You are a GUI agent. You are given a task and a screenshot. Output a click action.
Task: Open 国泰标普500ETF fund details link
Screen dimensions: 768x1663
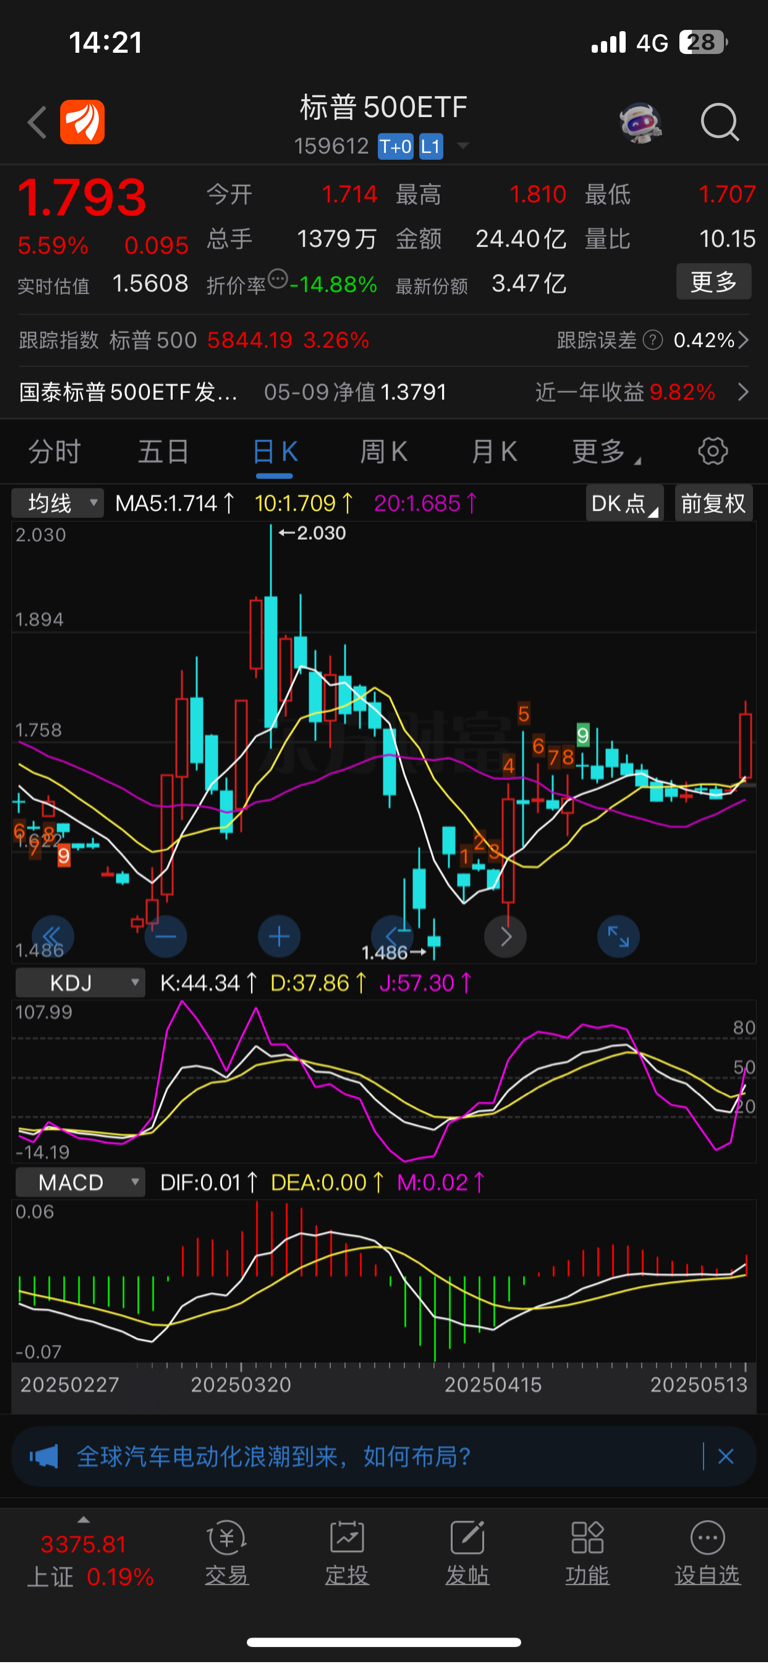click(129, 392)
